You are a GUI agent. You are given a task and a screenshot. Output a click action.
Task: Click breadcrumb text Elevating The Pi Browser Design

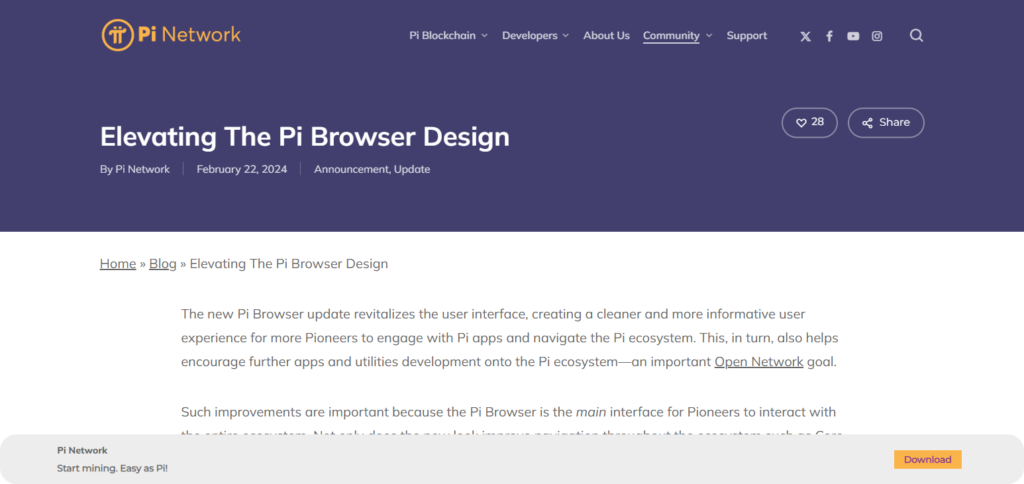289,264
